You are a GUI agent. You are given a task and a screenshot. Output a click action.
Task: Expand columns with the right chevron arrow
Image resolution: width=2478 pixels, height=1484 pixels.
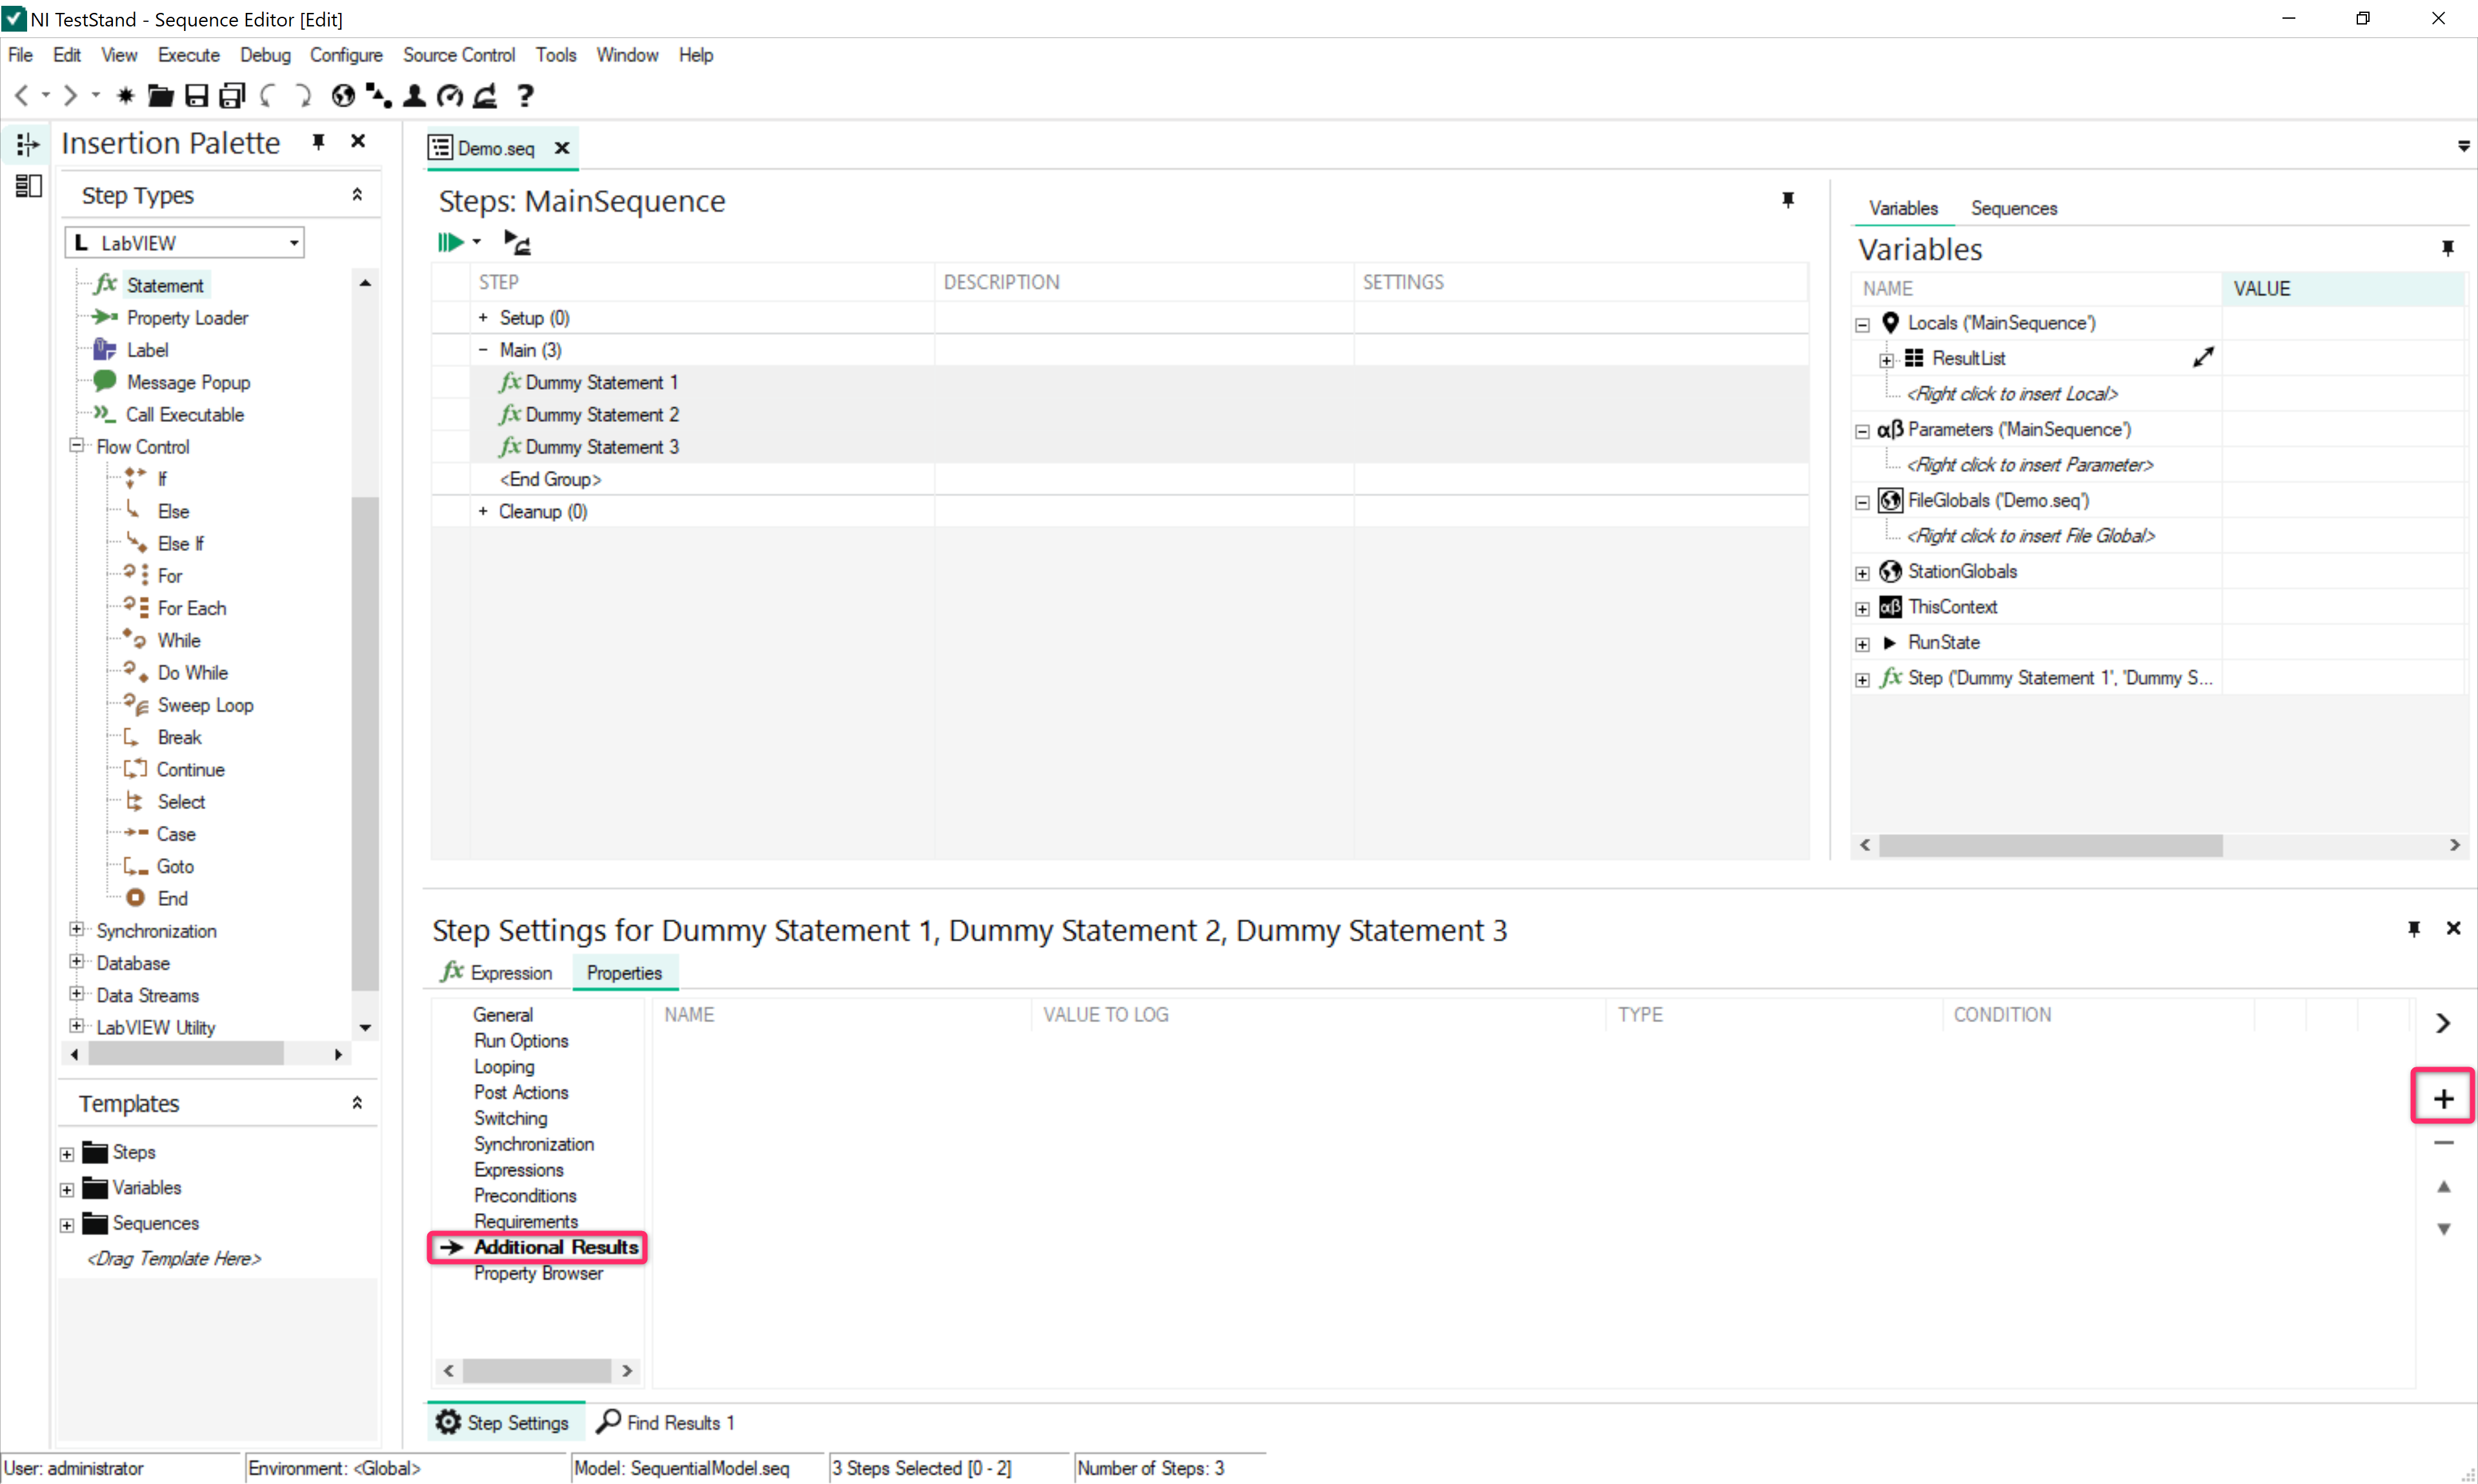click(2443, 1022)
